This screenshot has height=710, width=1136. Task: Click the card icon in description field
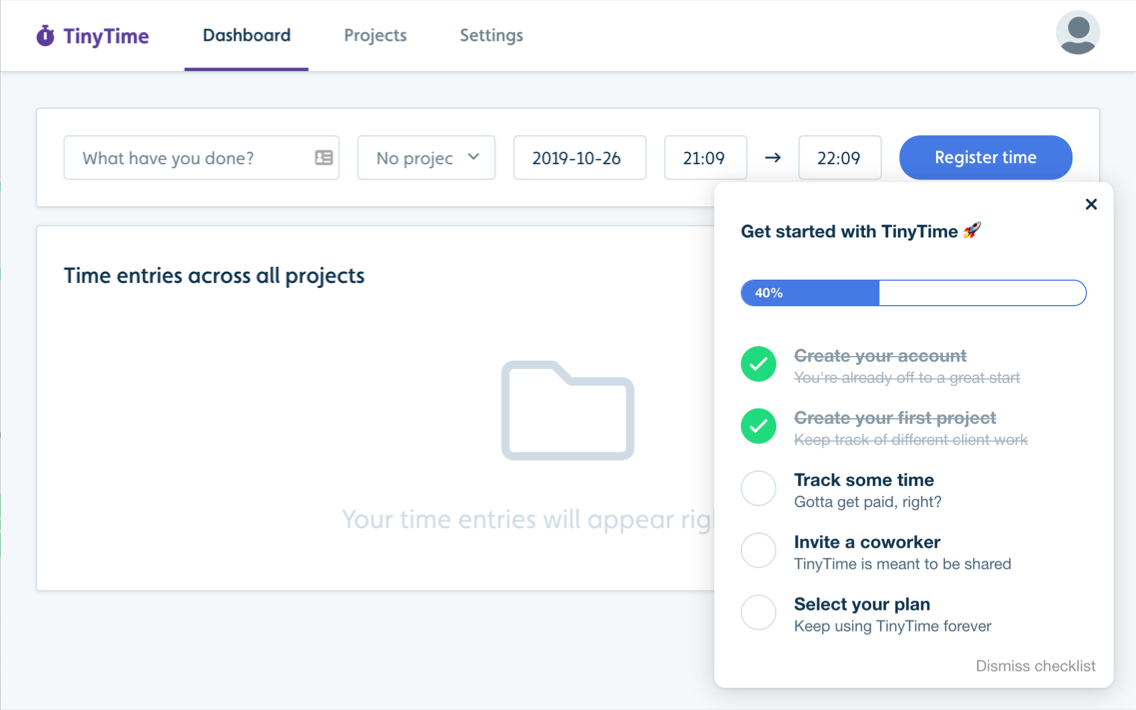pos(324,157)
